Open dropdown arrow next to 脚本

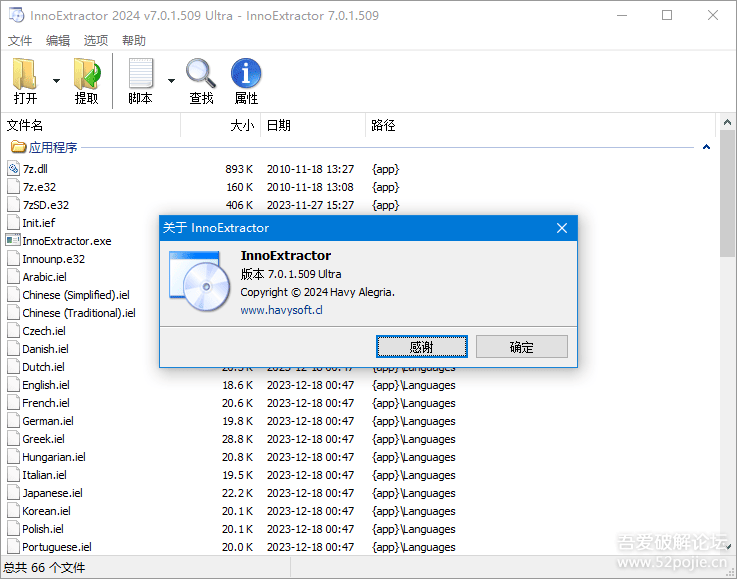(x=171, y=81)
